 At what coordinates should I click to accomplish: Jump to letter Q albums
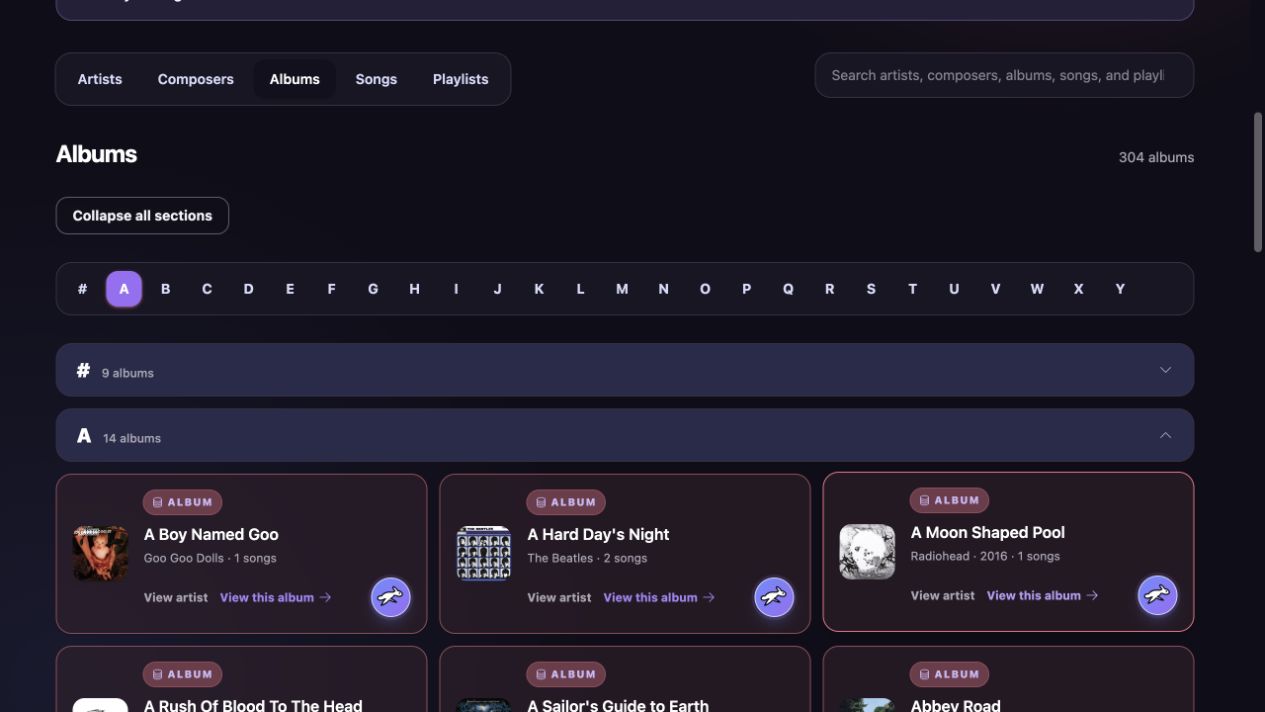pos(788,289)
